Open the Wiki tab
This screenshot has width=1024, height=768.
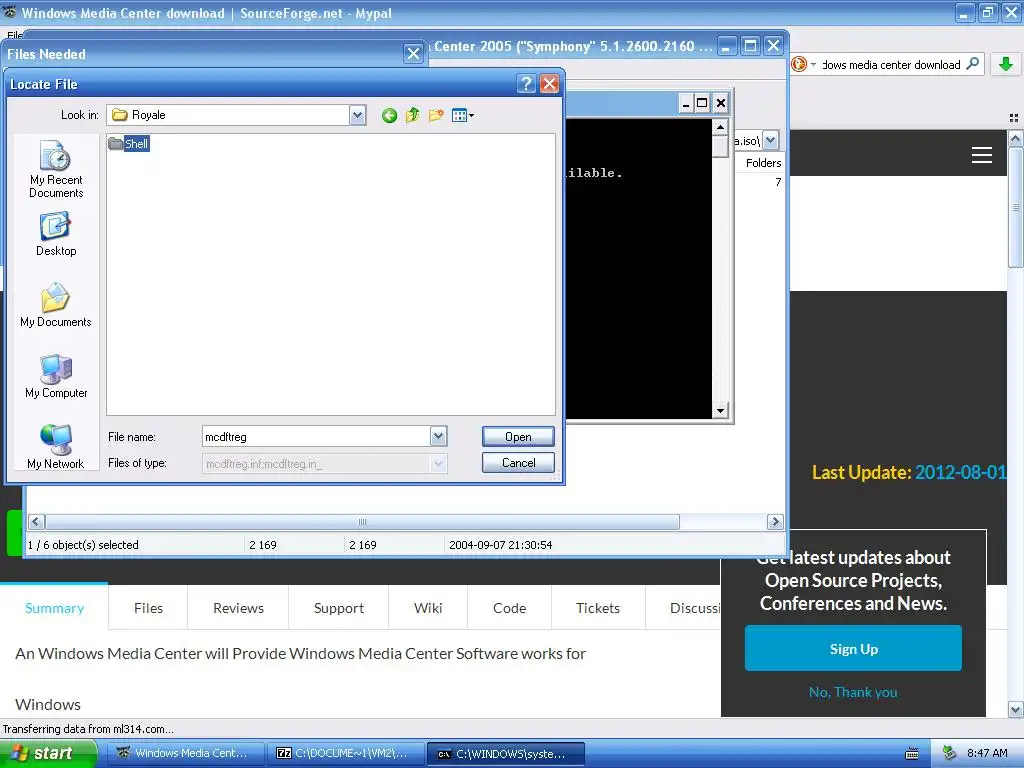(428, 608)
